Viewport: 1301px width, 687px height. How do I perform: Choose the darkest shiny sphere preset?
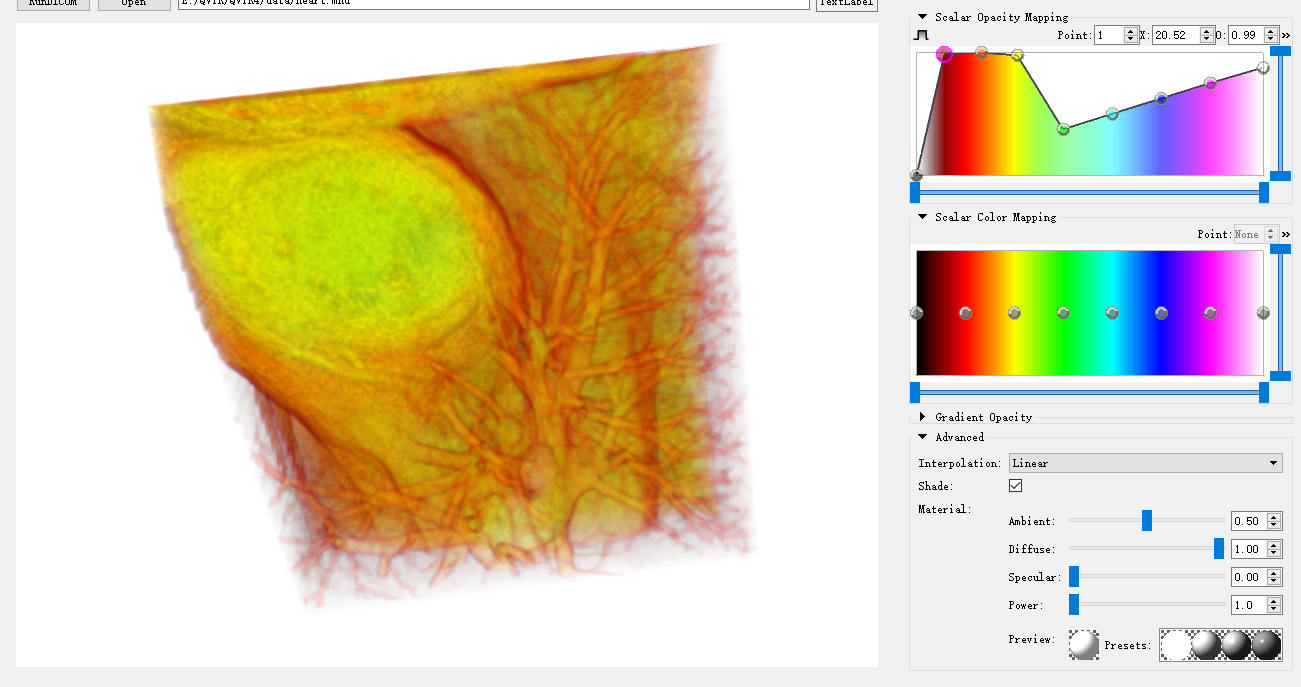coord(1266,645)
